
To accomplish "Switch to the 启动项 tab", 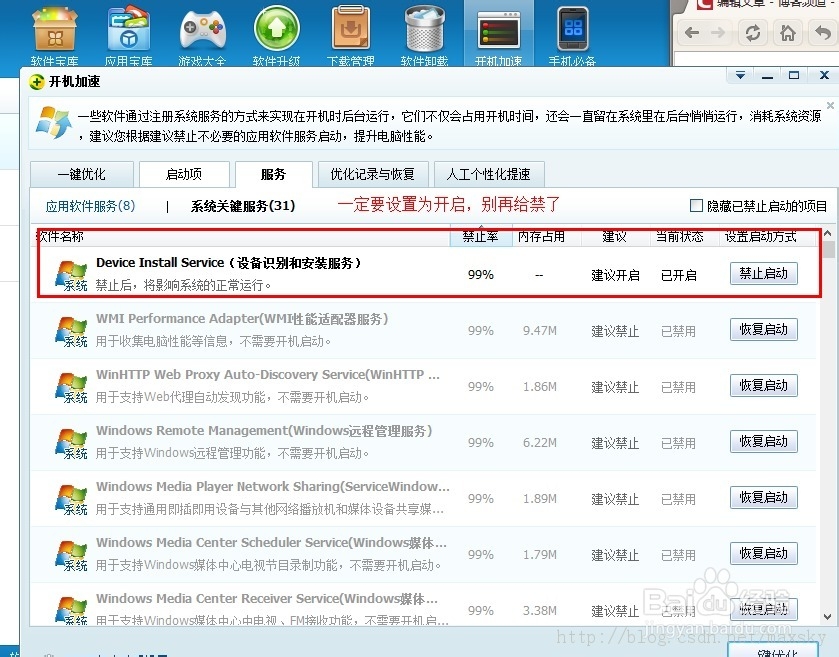I will pos(184,174).
